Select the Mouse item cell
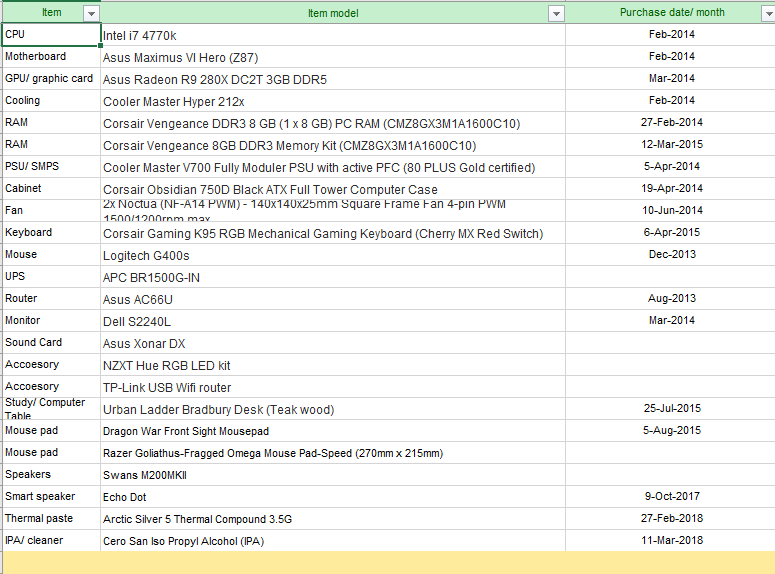This screenshot has width=775, height=574. pyautogui.click(x=51, y=255)
